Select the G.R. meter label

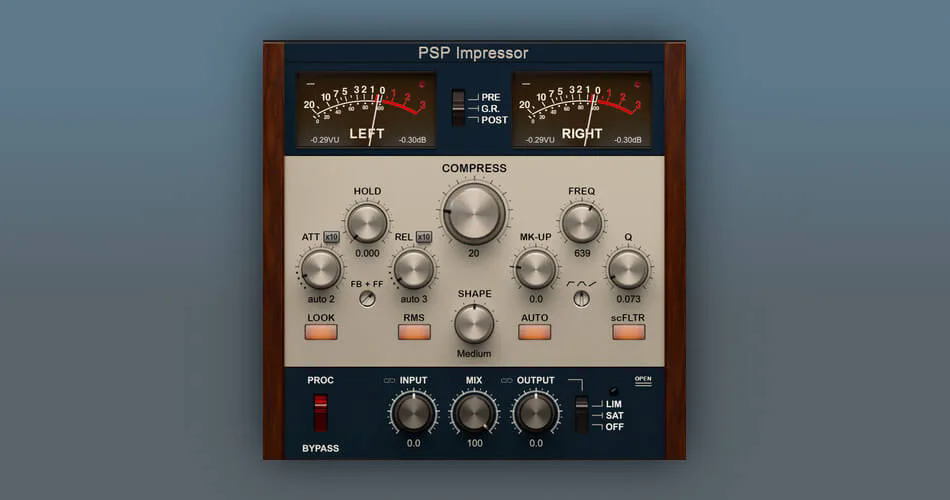[490, 108]
